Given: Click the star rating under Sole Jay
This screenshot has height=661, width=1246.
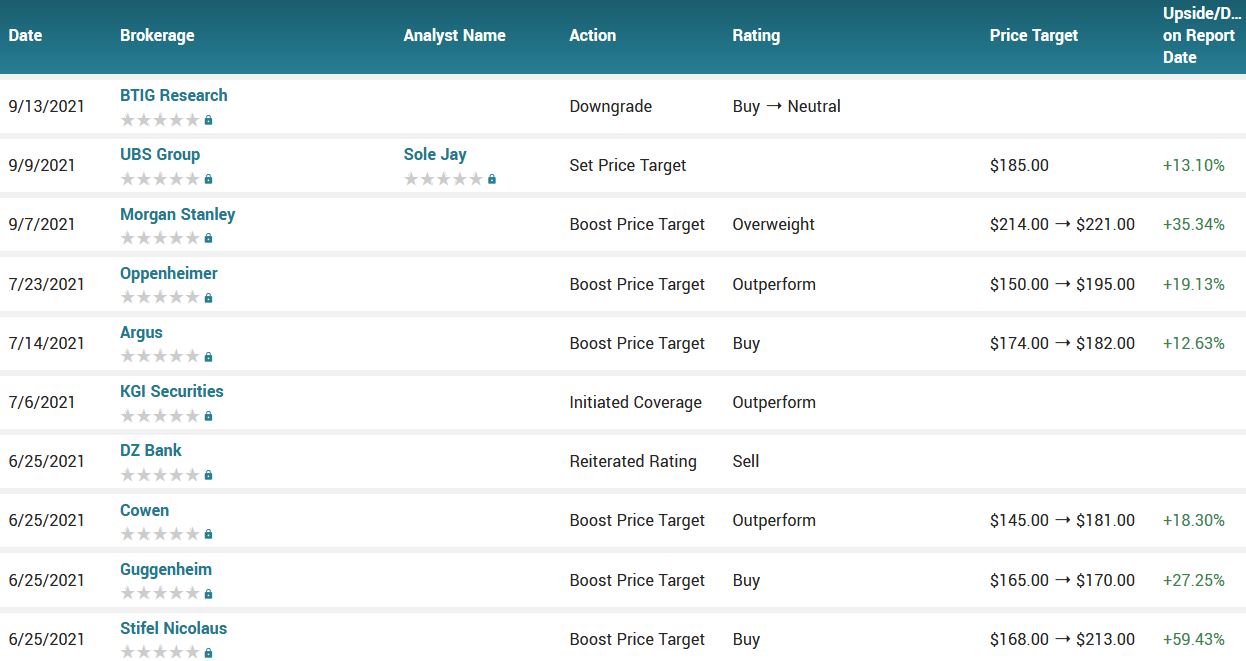Looking at the screenshot, I should [444, 179].
